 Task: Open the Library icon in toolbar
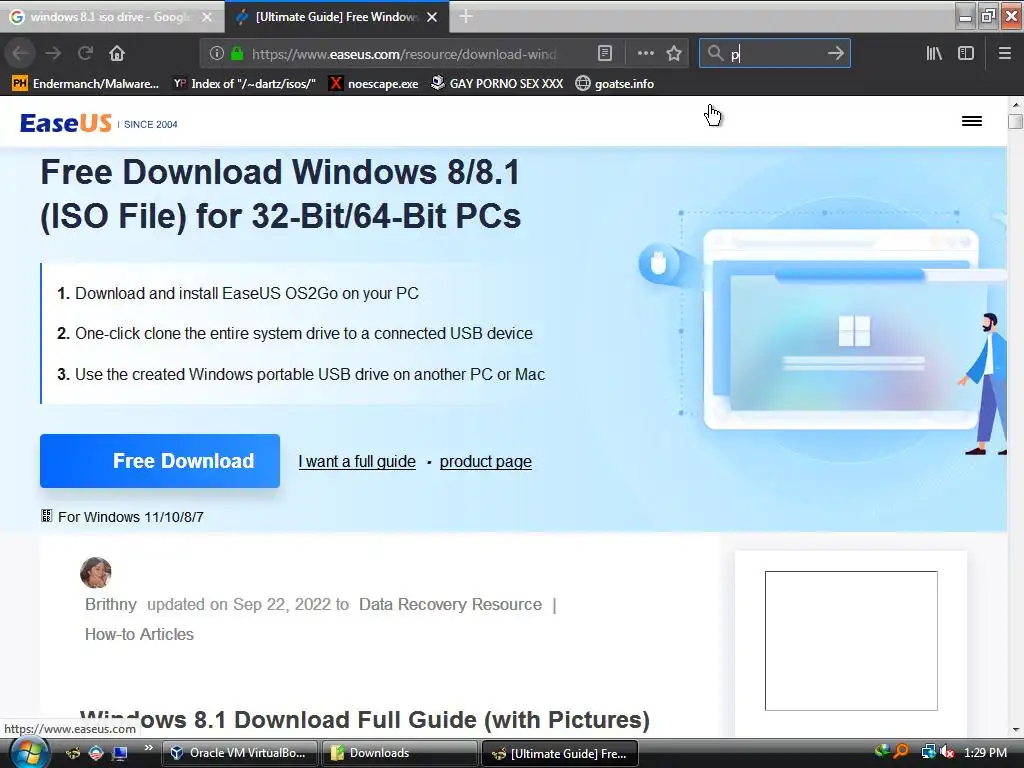pyautogui.click(x=934, y=54)
